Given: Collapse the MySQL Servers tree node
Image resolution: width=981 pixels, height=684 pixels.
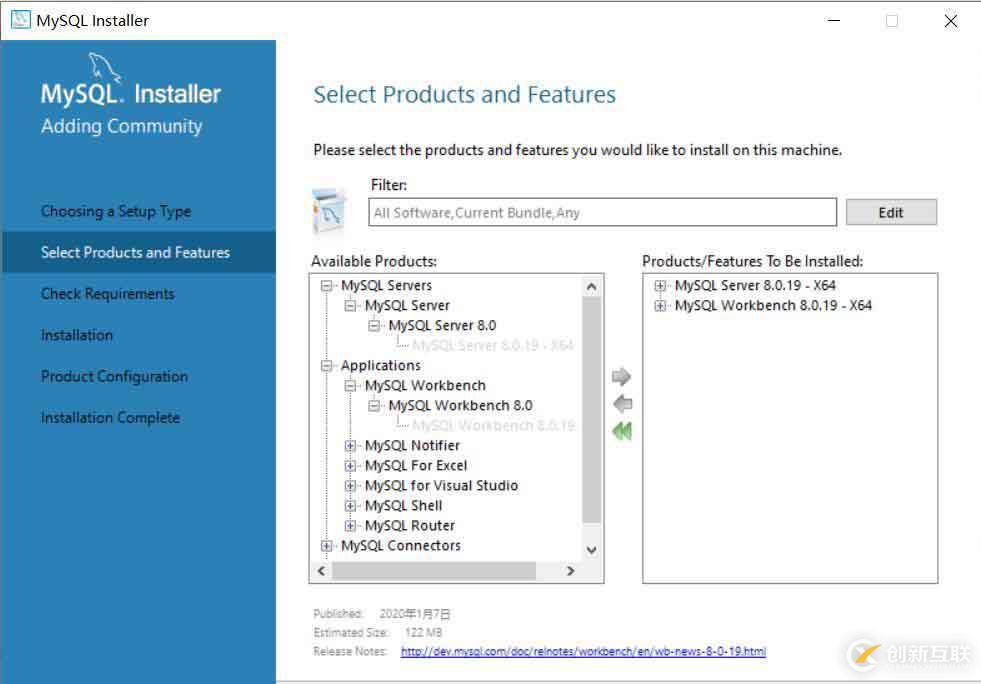Looking at the screenshot, I should point(326,286).
